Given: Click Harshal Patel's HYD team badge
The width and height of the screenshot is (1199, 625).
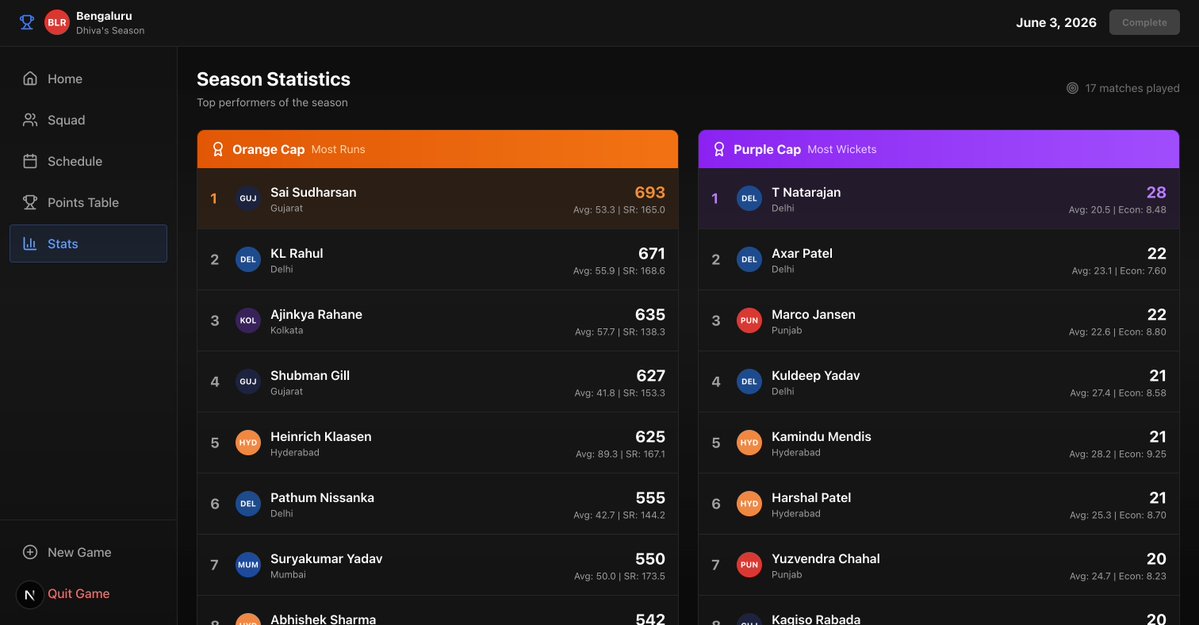Looking at the screenshot, I should [x=749, y=503].
